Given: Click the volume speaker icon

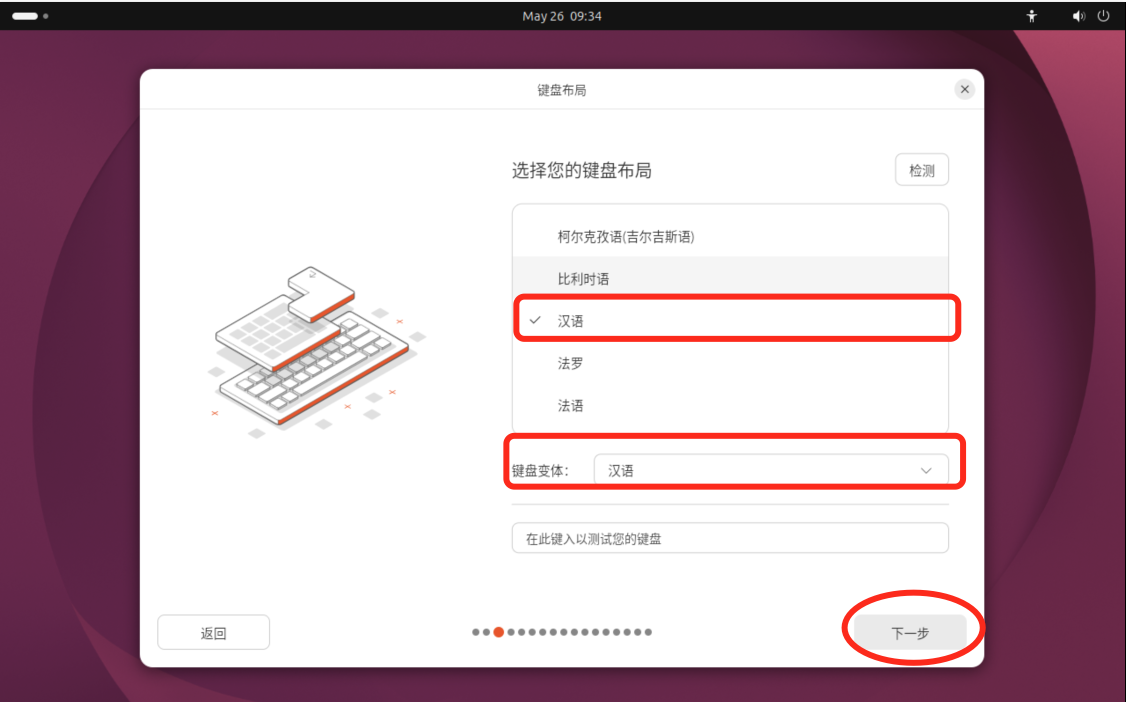Looking at the screenshot, I should click(1079, 16).
